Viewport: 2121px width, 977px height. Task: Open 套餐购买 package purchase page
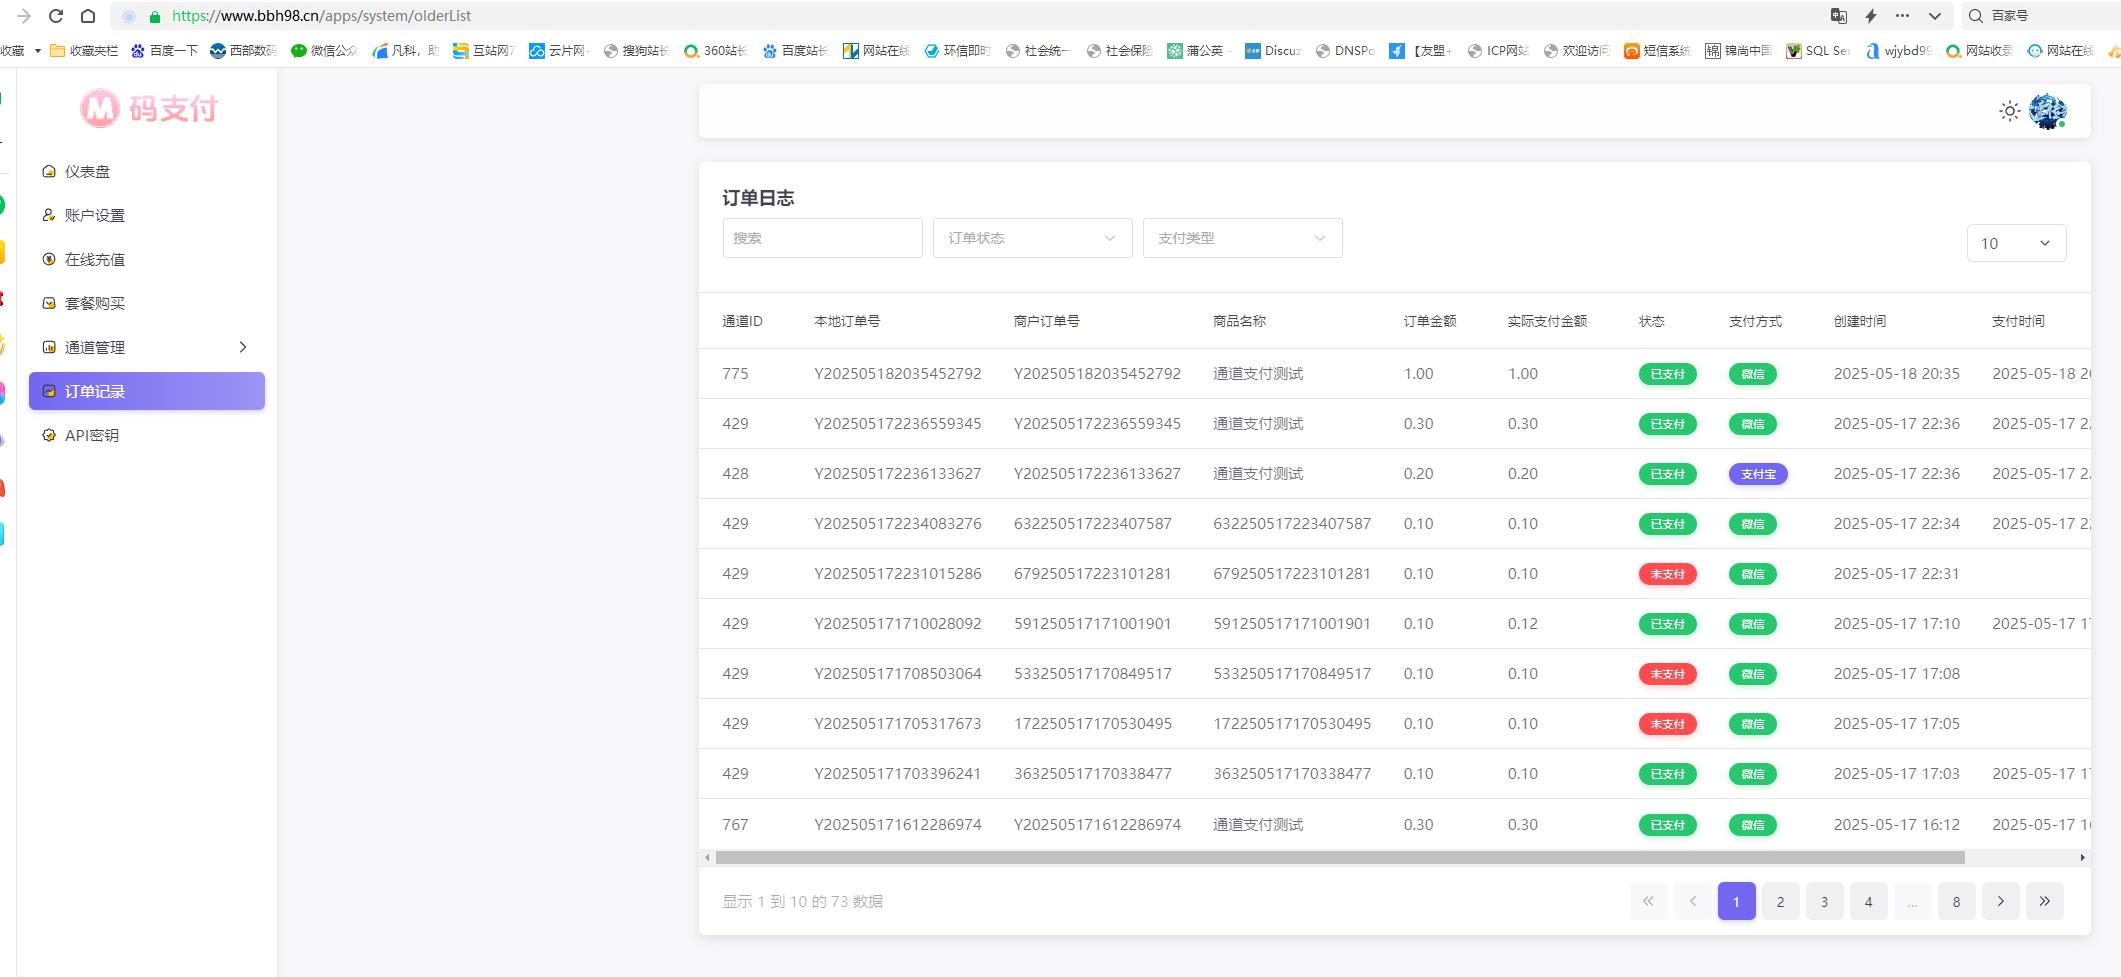click(x=94, y=304)
